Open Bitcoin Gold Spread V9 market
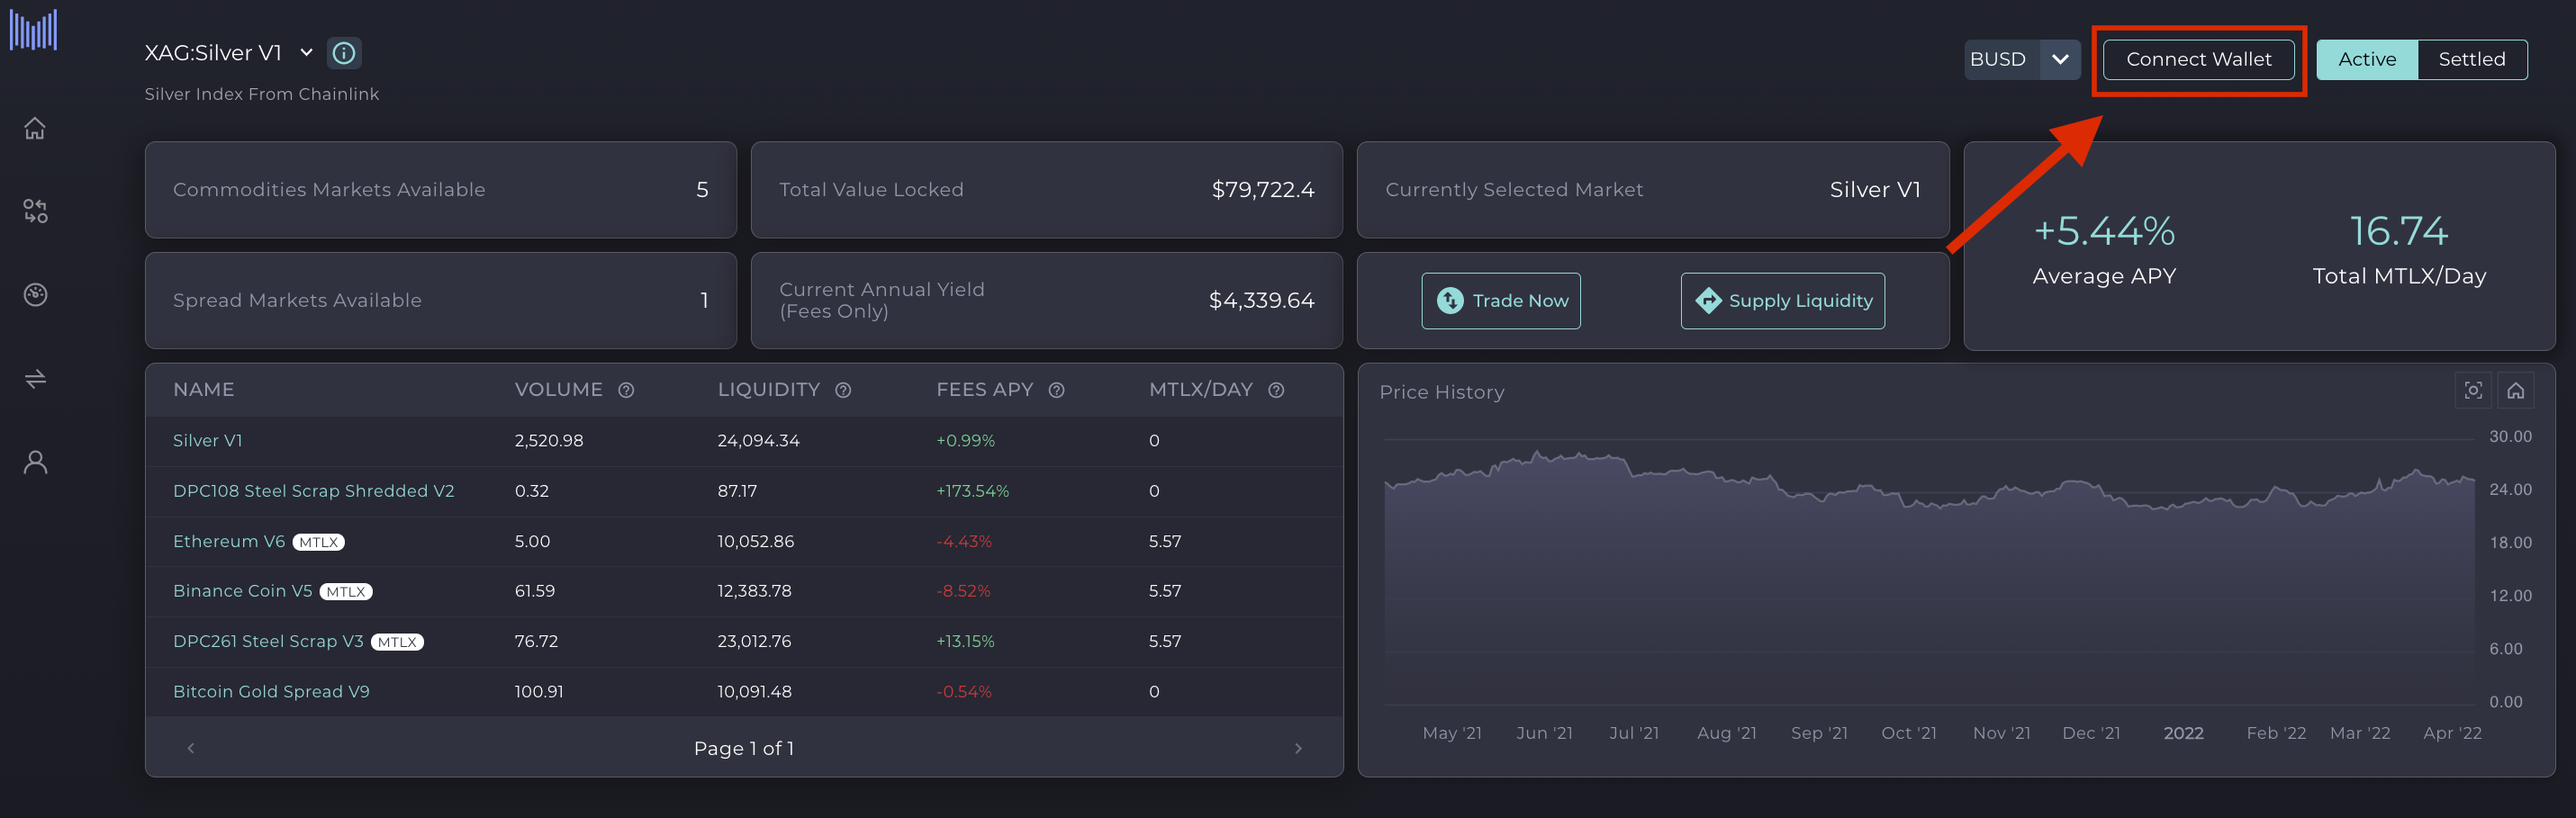The image size is (2576, 818). click(271, 691)
